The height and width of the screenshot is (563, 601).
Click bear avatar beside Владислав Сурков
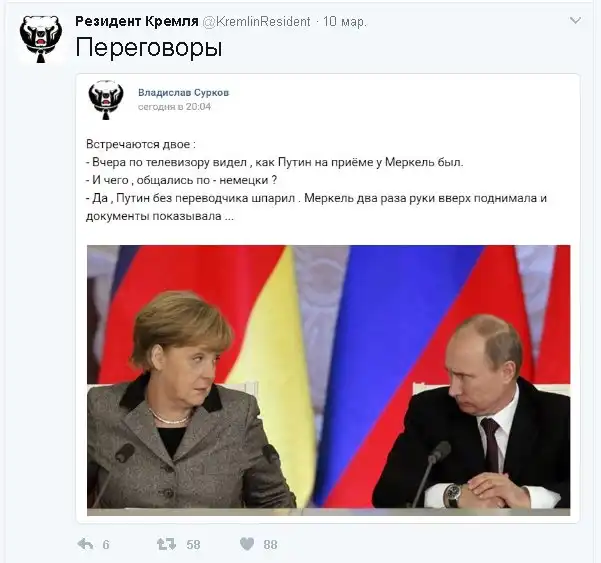tap(106, 100)
